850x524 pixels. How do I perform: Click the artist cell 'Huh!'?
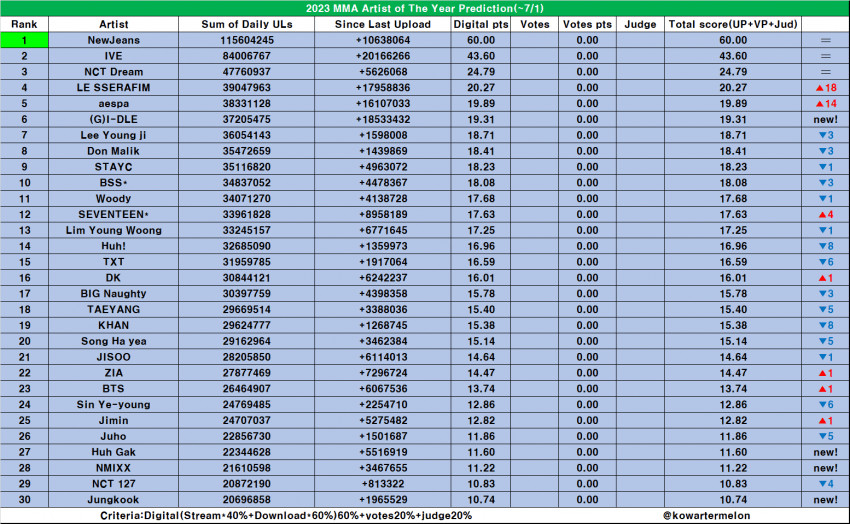[113, 246]
